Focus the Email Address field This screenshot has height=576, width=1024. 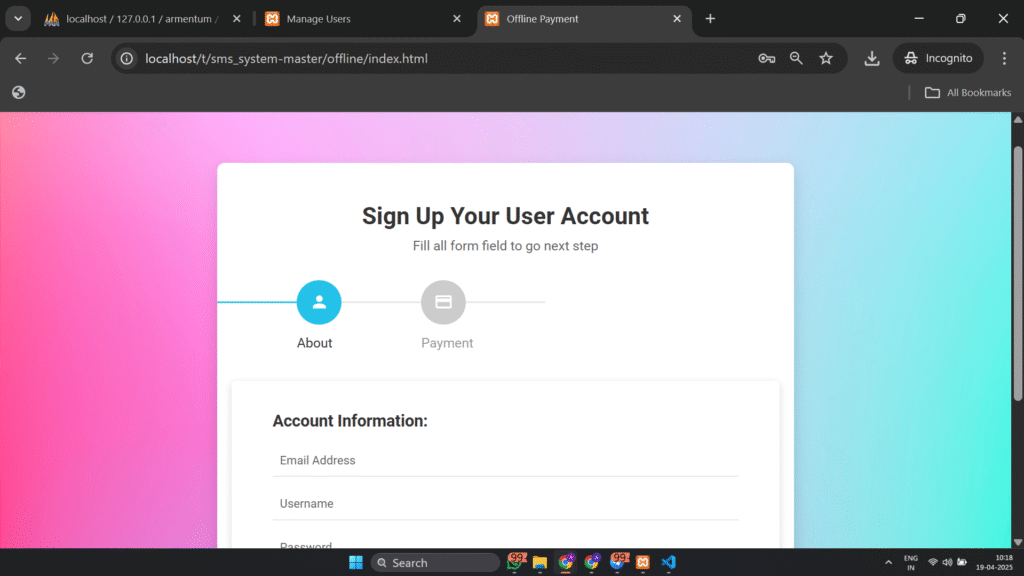pos(505,460)
